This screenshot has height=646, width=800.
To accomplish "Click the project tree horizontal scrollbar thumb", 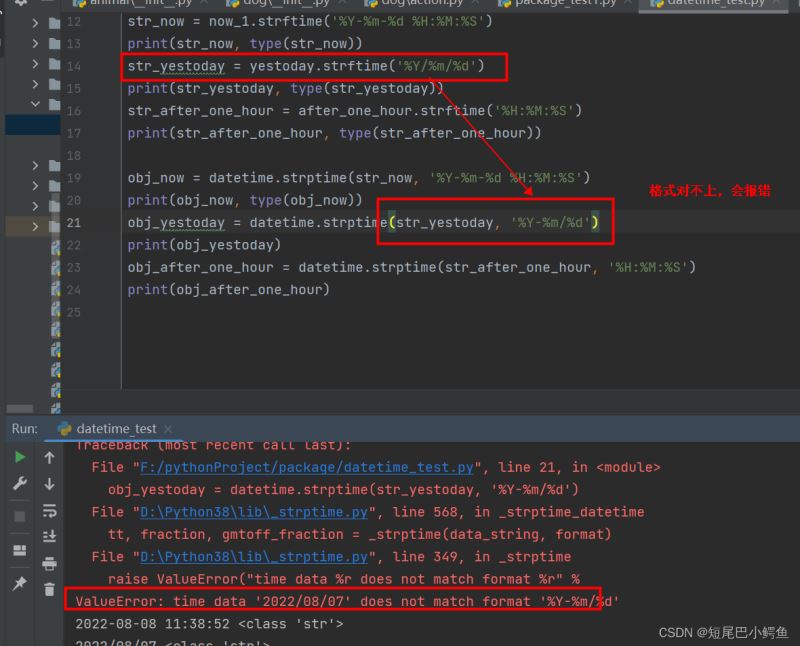I will tap(20, 409).
